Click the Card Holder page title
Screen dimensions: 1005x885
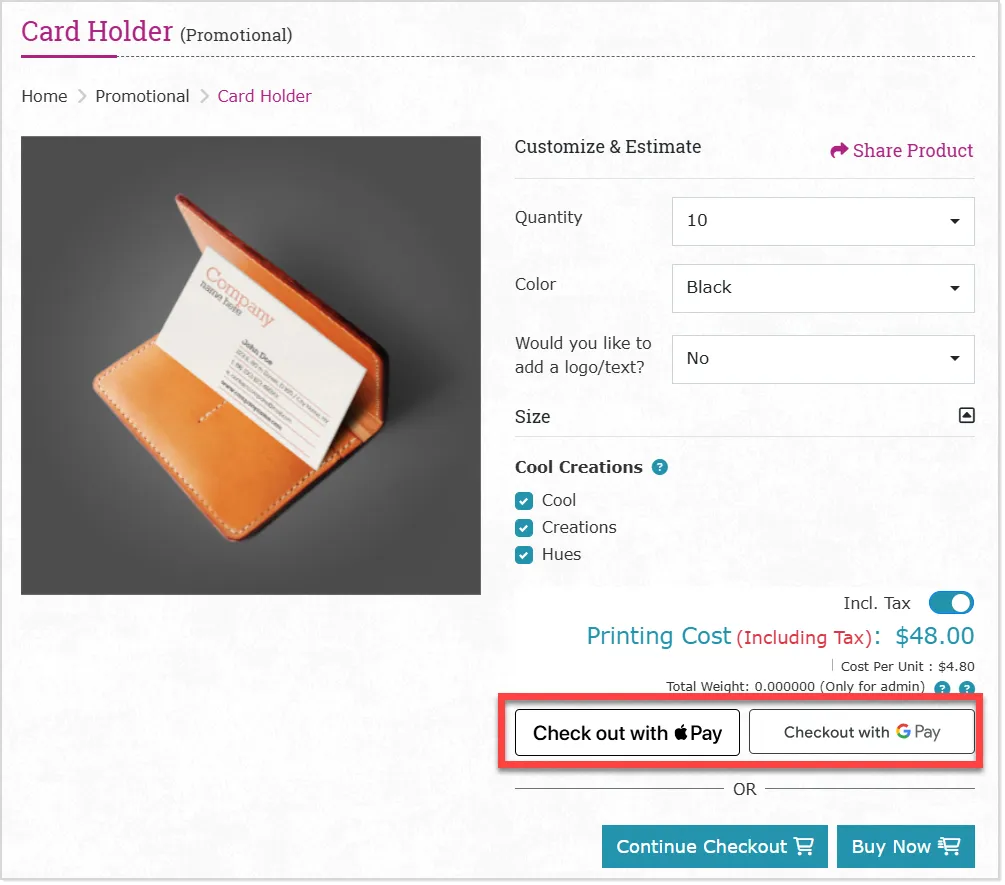tap(97, 32)
